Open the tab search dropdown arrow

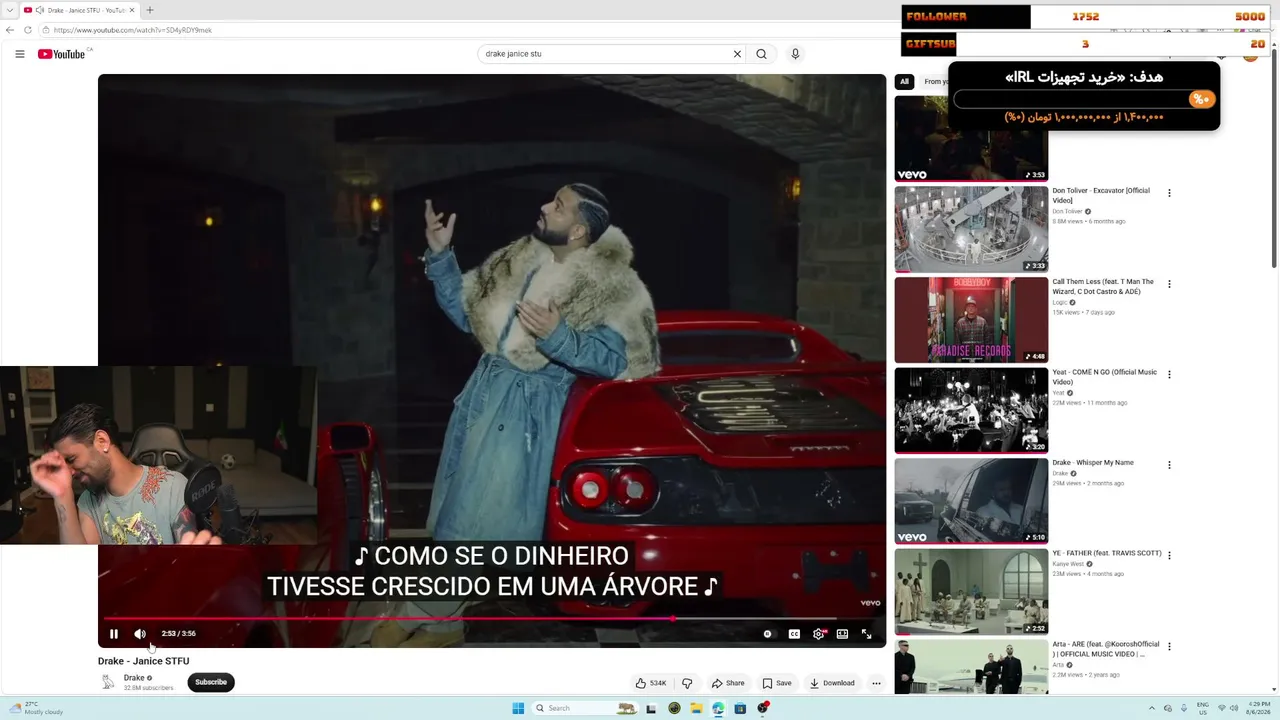tap(8, 10)
